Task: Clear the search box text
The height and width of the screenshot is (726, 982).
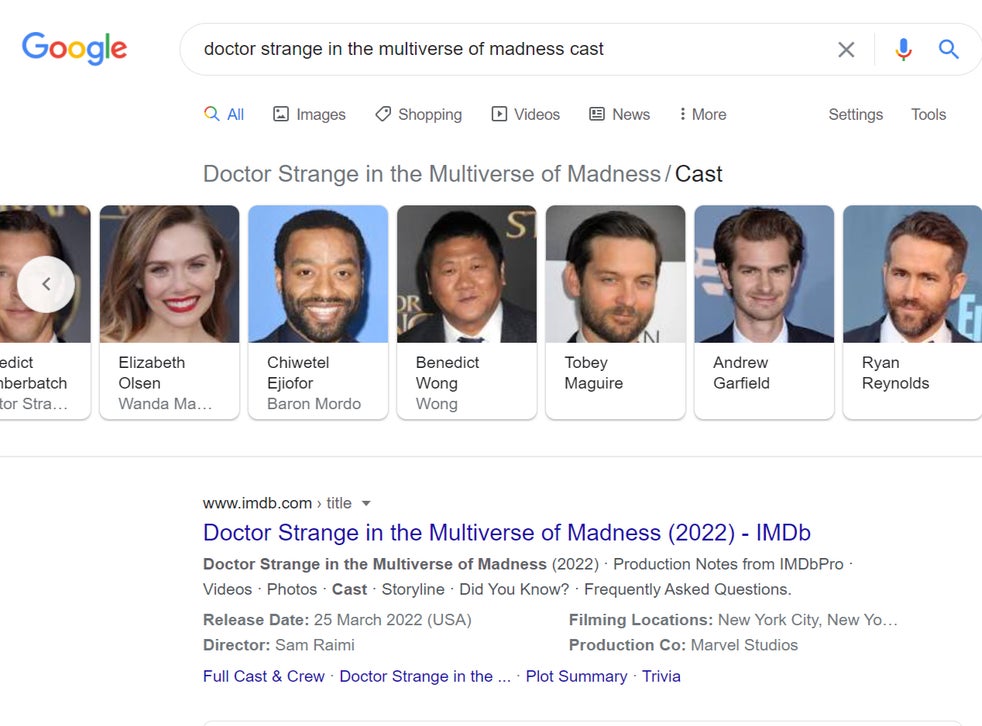Action: (x=846, y=49)
